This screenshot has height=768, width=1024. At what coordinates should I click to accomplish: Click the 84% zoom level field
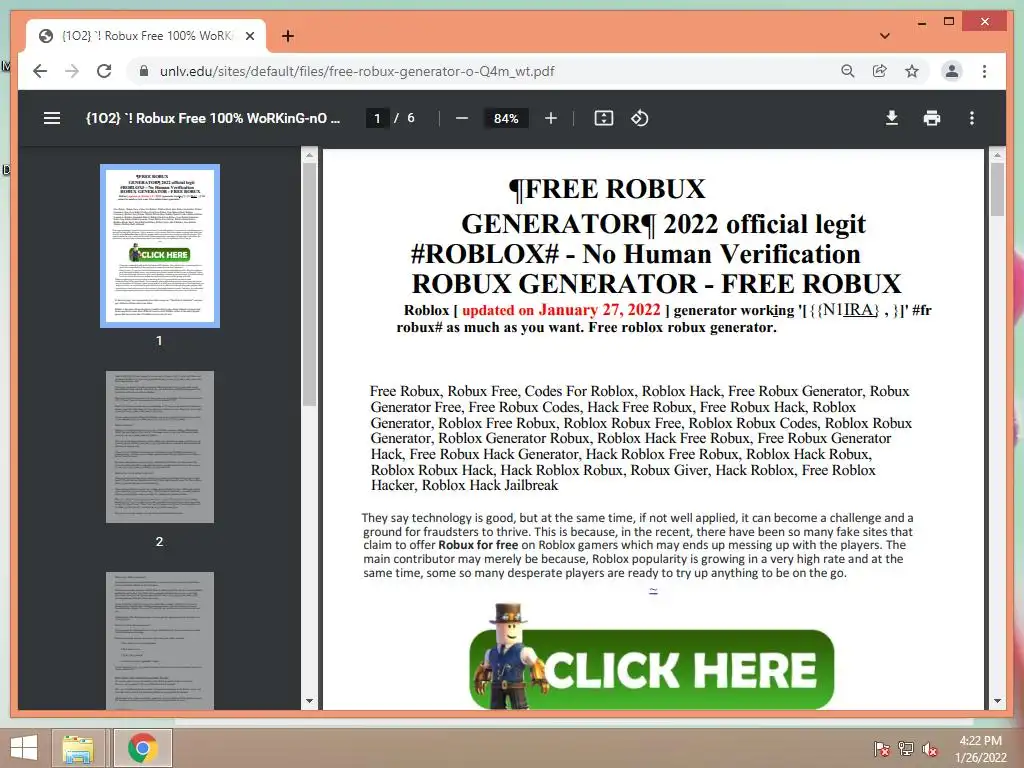click(506, 118)
